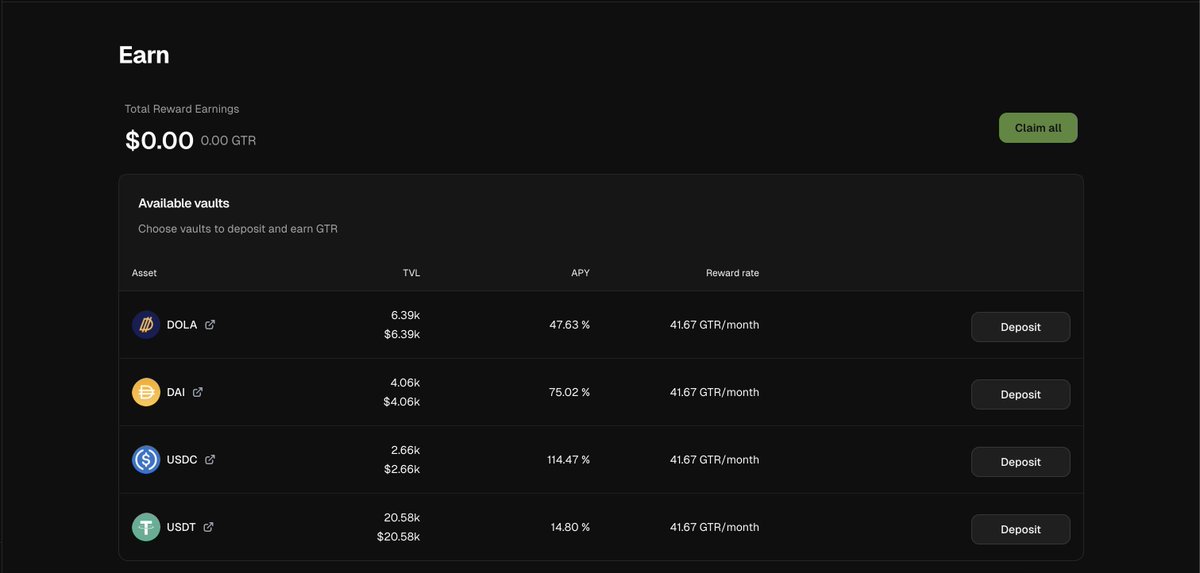The height and width of the screenshot is (573, 1200).
Task: Open DAI external link icon
Action: point(198,392)
